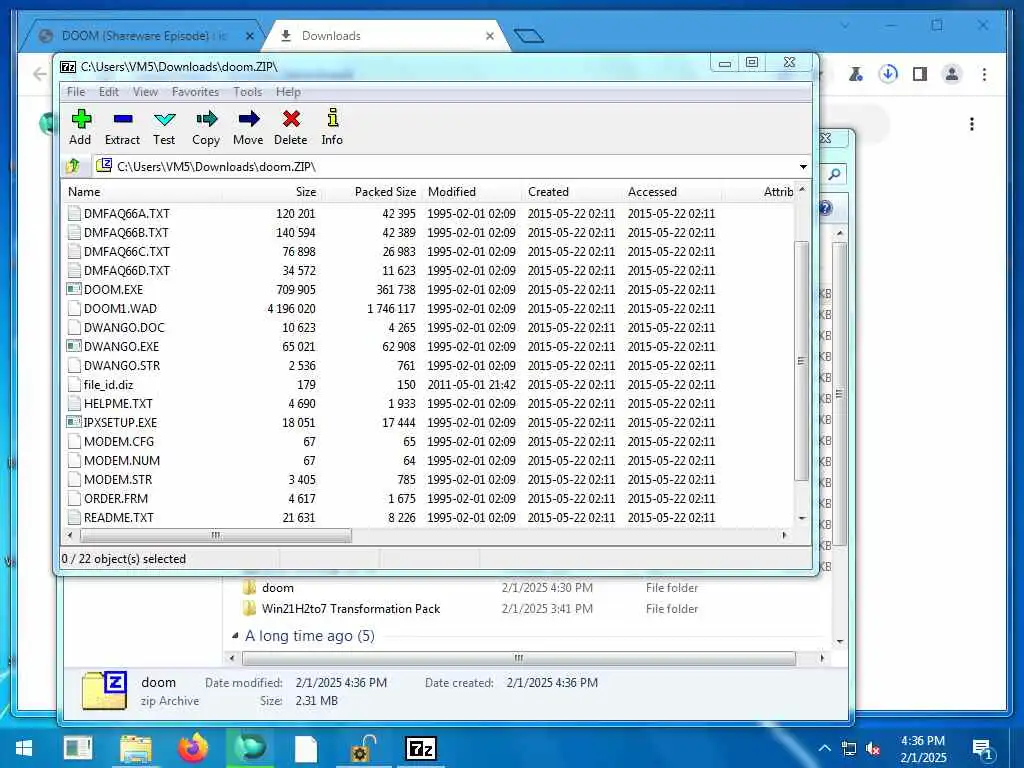
Task: Select the IPXSETUP.EXE file icon
Action: [x=74, y=422]
